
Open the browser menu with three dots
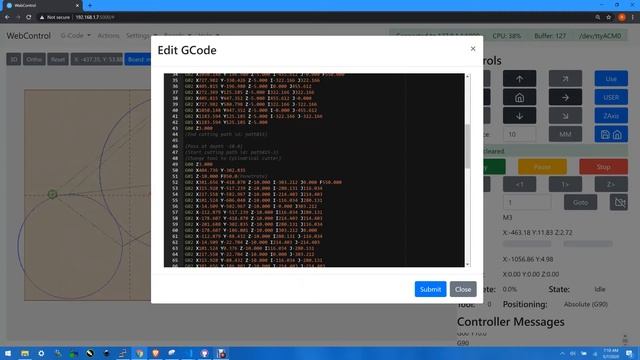coord(632,17)
